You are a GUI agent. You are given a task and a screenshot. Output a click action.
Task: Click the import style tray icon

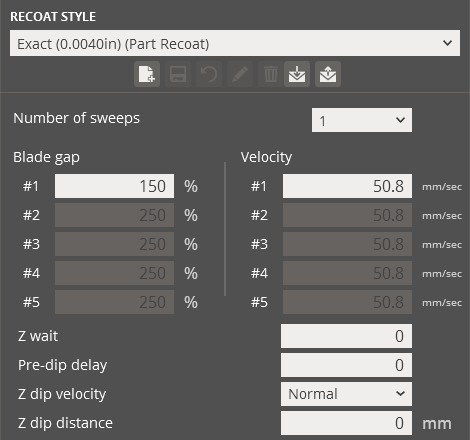pyautogui.click(x=297, y=74)
